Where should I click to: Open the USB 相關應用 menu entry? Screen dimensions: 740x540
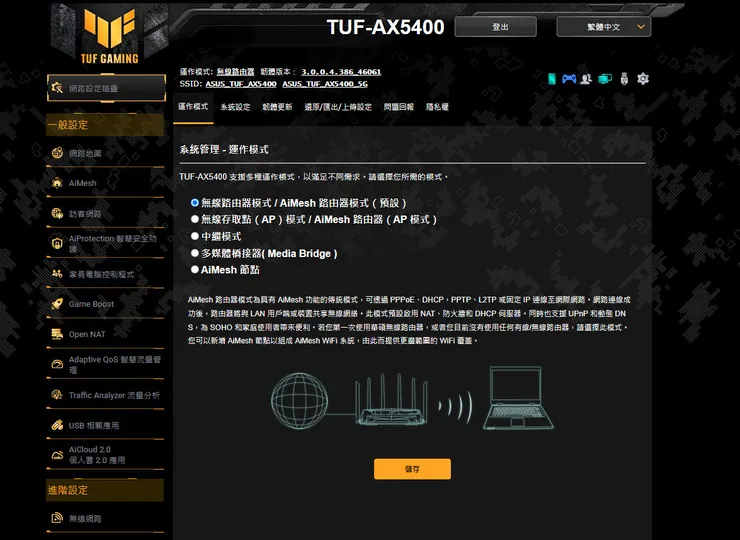point(105,425)
